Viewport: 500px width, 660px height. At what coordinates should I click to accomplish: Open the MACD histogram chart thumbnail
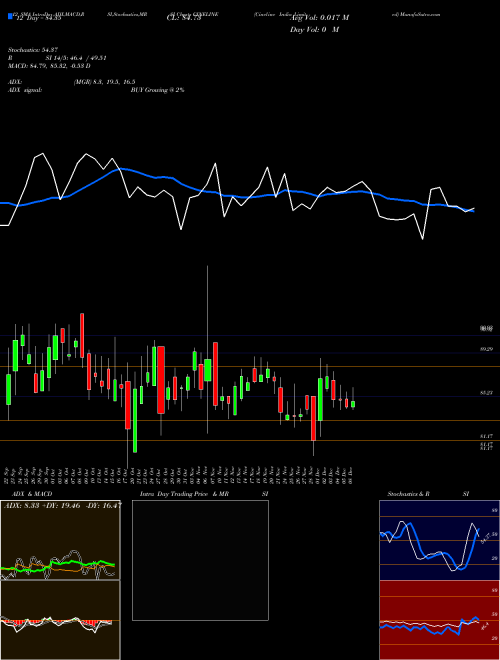[x=60, y=620]
